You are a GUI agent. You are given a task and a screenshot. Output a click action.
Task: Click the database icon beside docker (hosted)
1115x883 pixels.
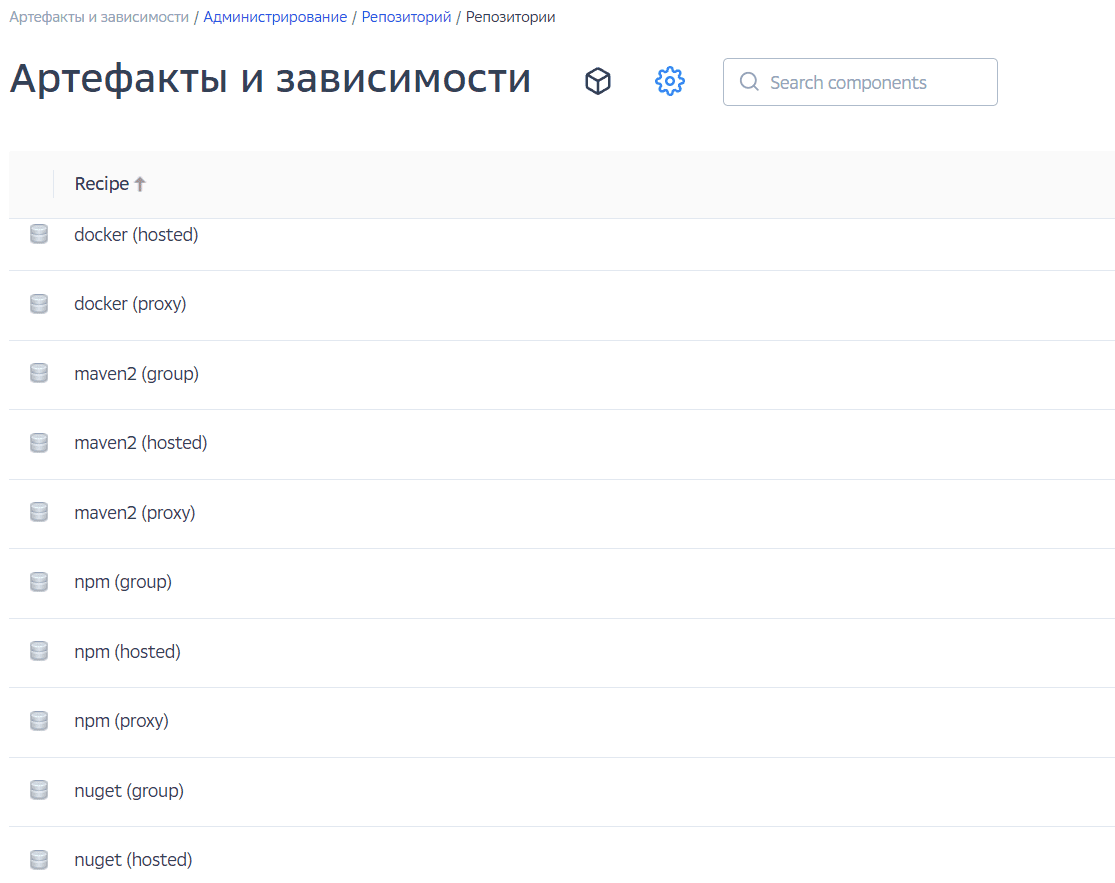38,234
